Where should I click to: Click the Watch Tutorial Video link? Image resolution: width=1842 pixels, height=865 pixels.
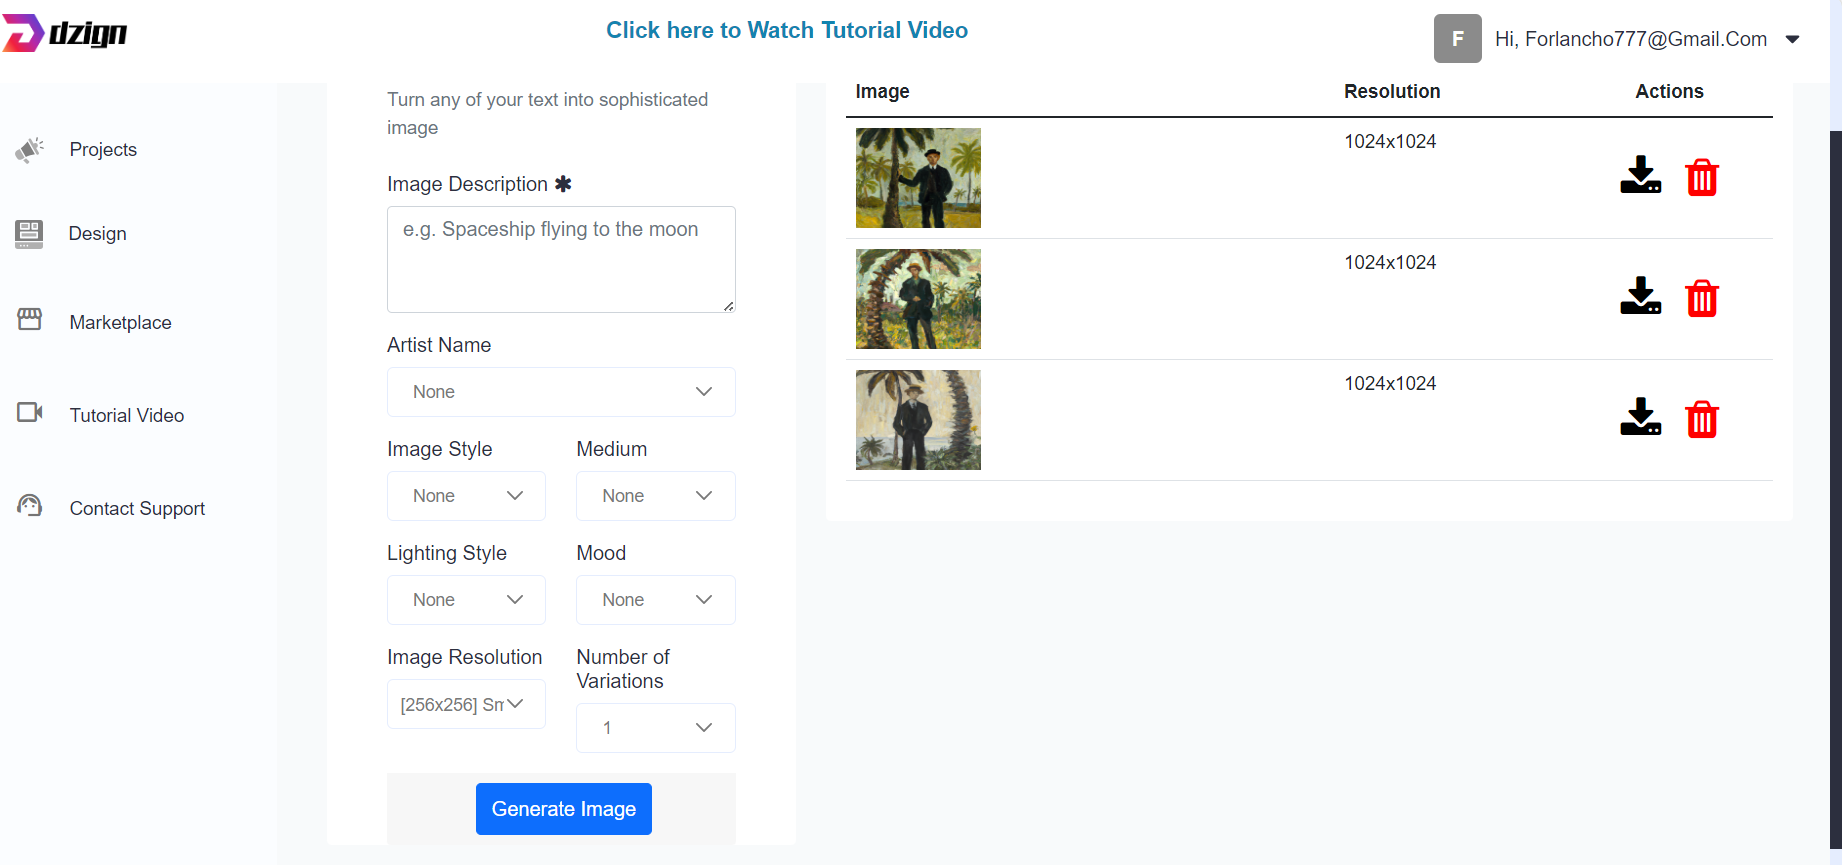coord(787,30)
